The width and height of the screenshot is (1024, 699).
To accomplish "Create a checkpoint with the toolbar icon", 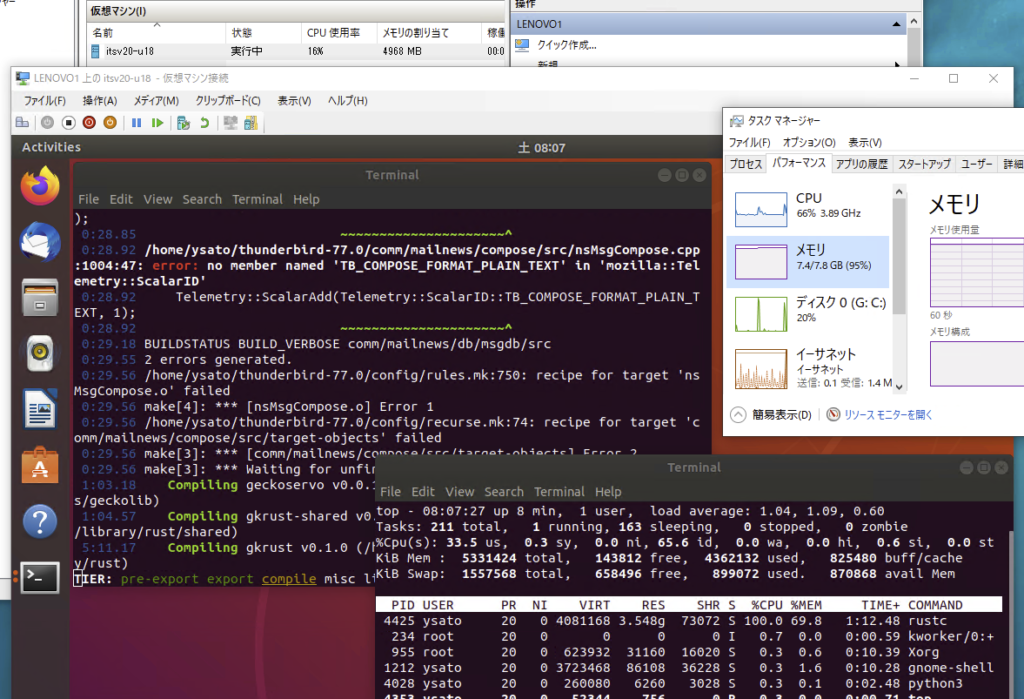I will [183, 123].
